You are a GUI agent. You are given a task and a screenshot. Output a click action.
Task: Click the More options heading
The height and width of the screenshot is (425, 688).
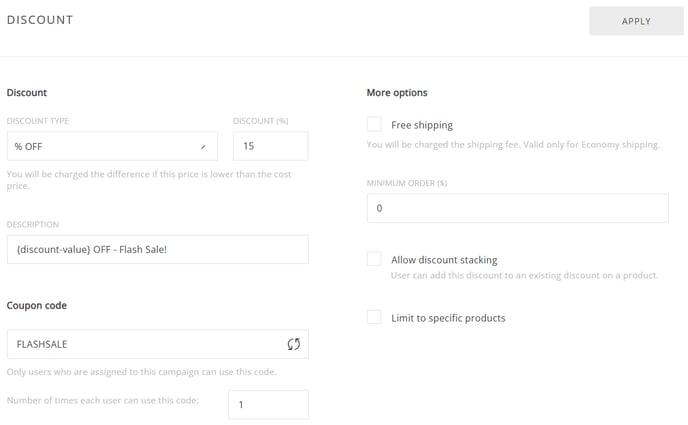click(x=397, y=93)
